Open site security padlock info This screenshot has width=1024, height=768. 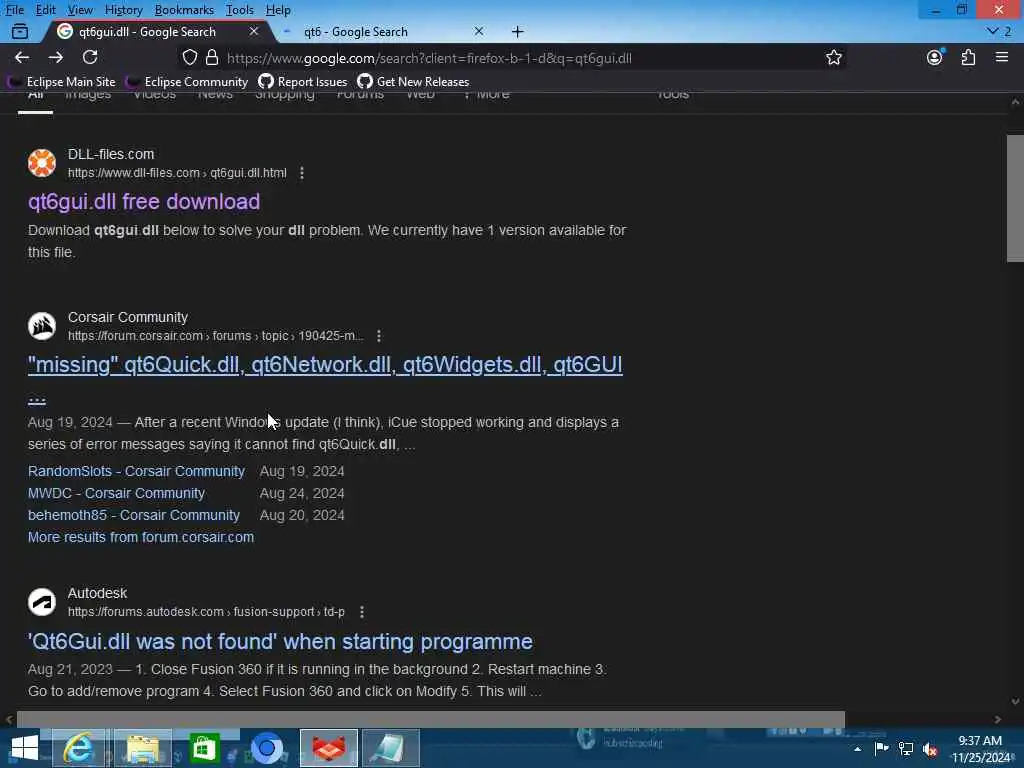click(x=212, y=57)
